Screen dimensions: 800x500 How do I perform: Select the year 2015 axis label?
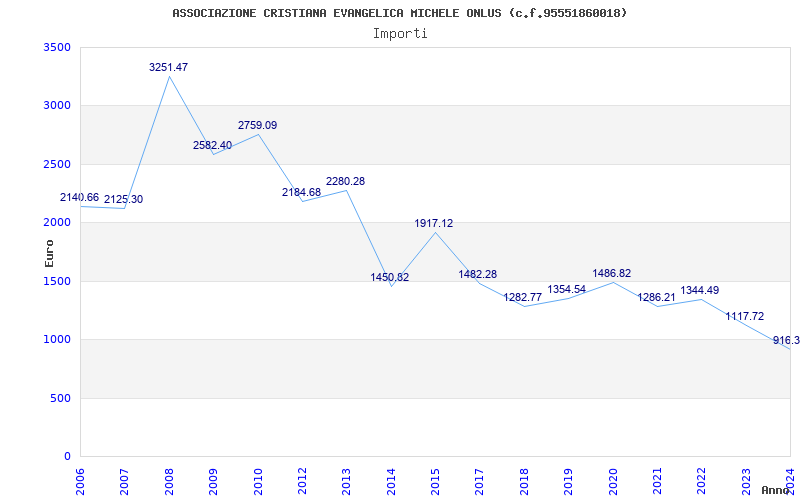[x=435, y=481]
